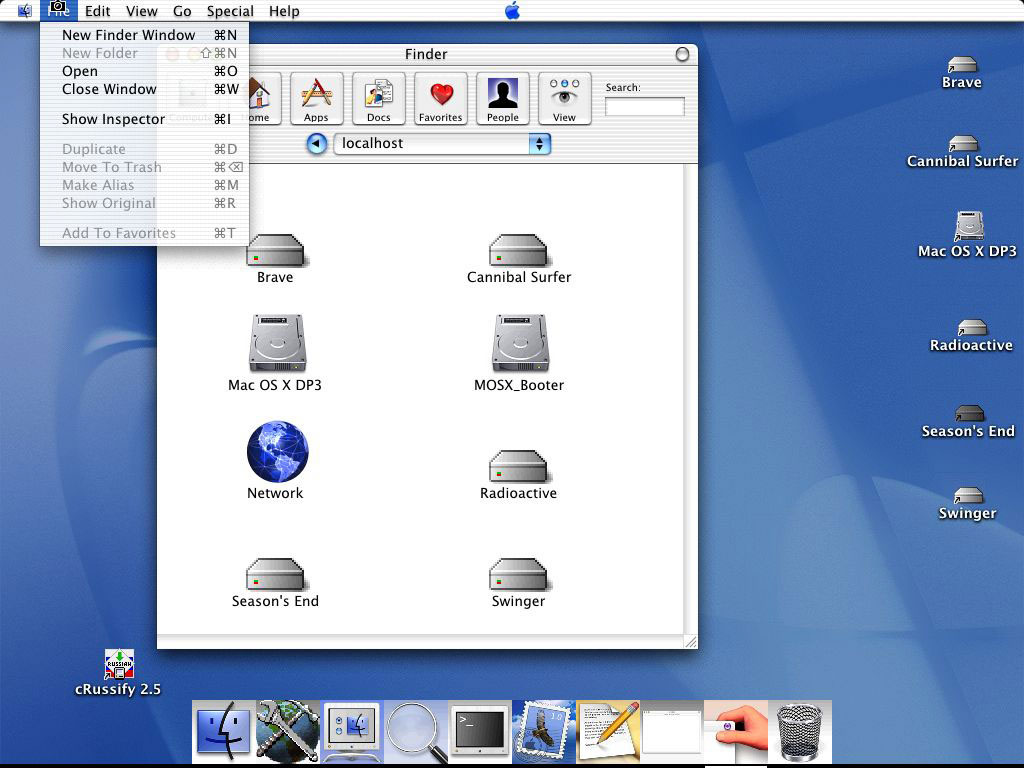Choose Show Inspector from File menu
Image resolution: width=1024 pixels, height=768 pixels.
pyautogui.click(x=144, y=120)
